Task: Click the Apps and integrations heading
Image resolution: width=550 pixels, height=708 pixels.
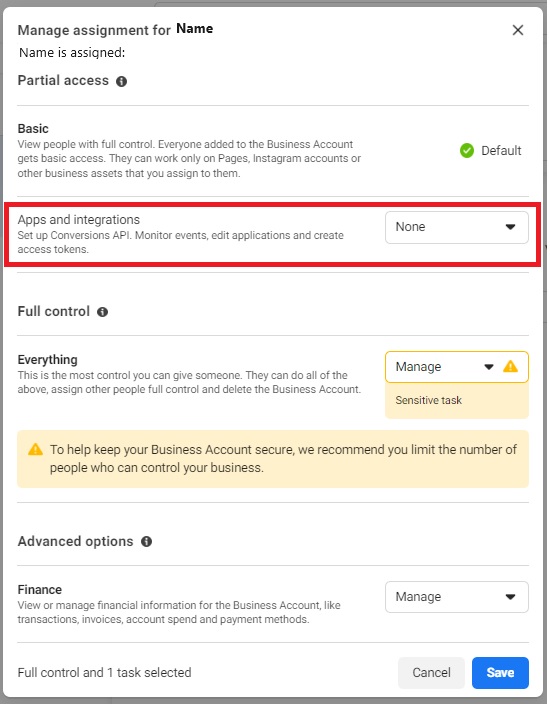Action: coord(79,219)
